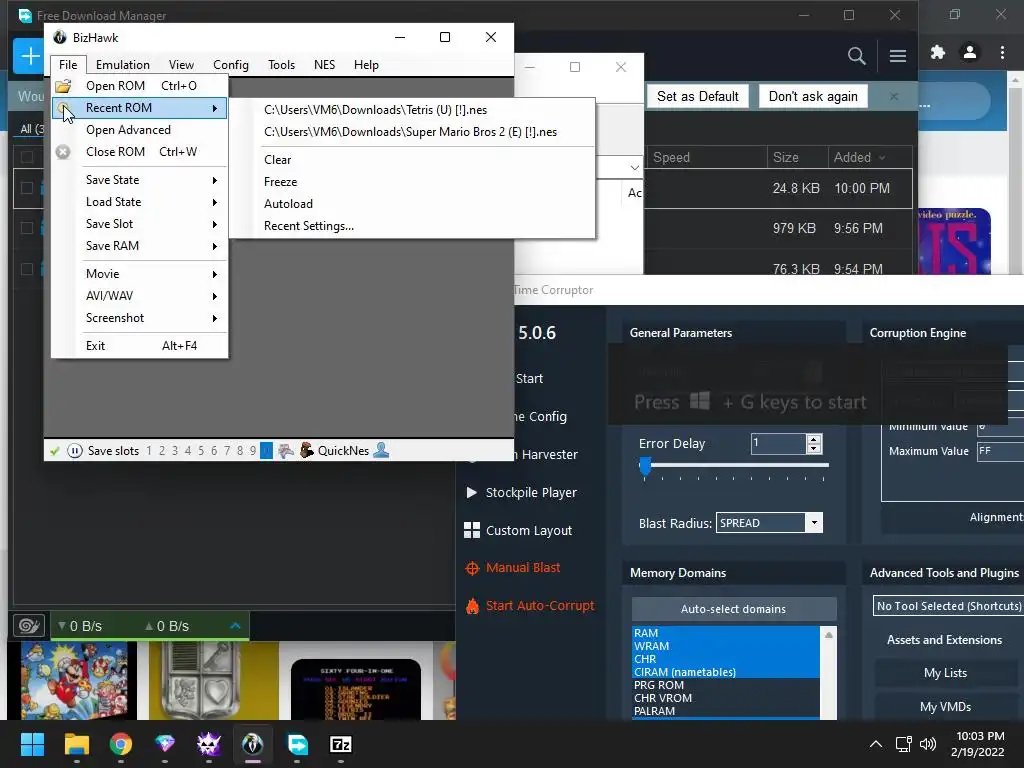Click the Start Auto-Corrupt flame icon
Viewport: 1024px width, 768px height.
tap(472, 606)
